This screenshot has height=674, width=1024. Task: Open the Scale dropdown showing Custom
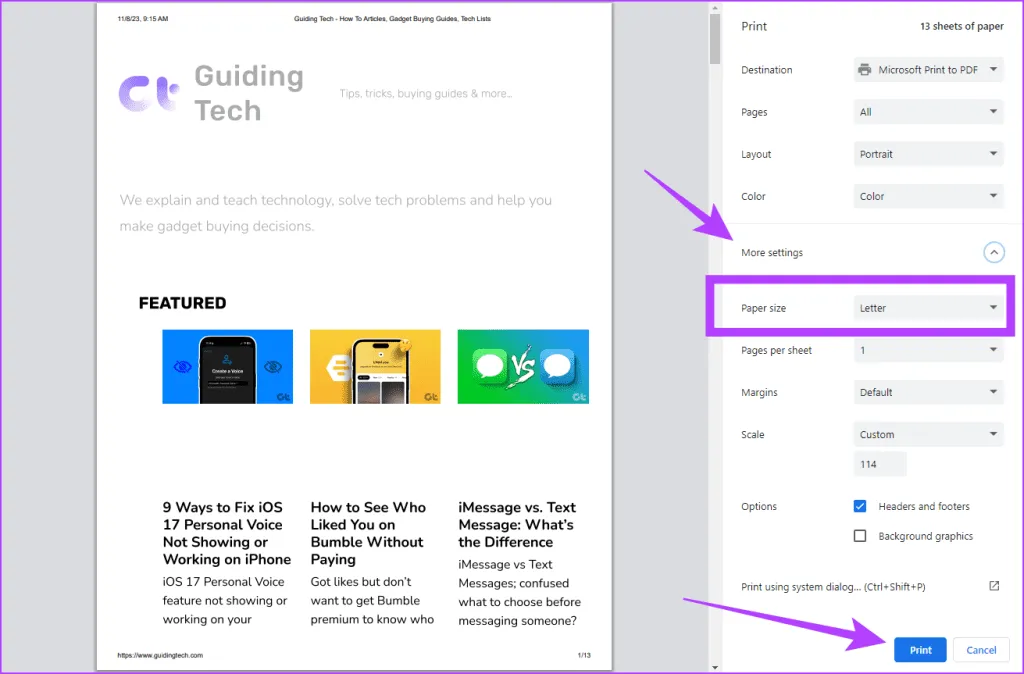[x=928, y=434]
